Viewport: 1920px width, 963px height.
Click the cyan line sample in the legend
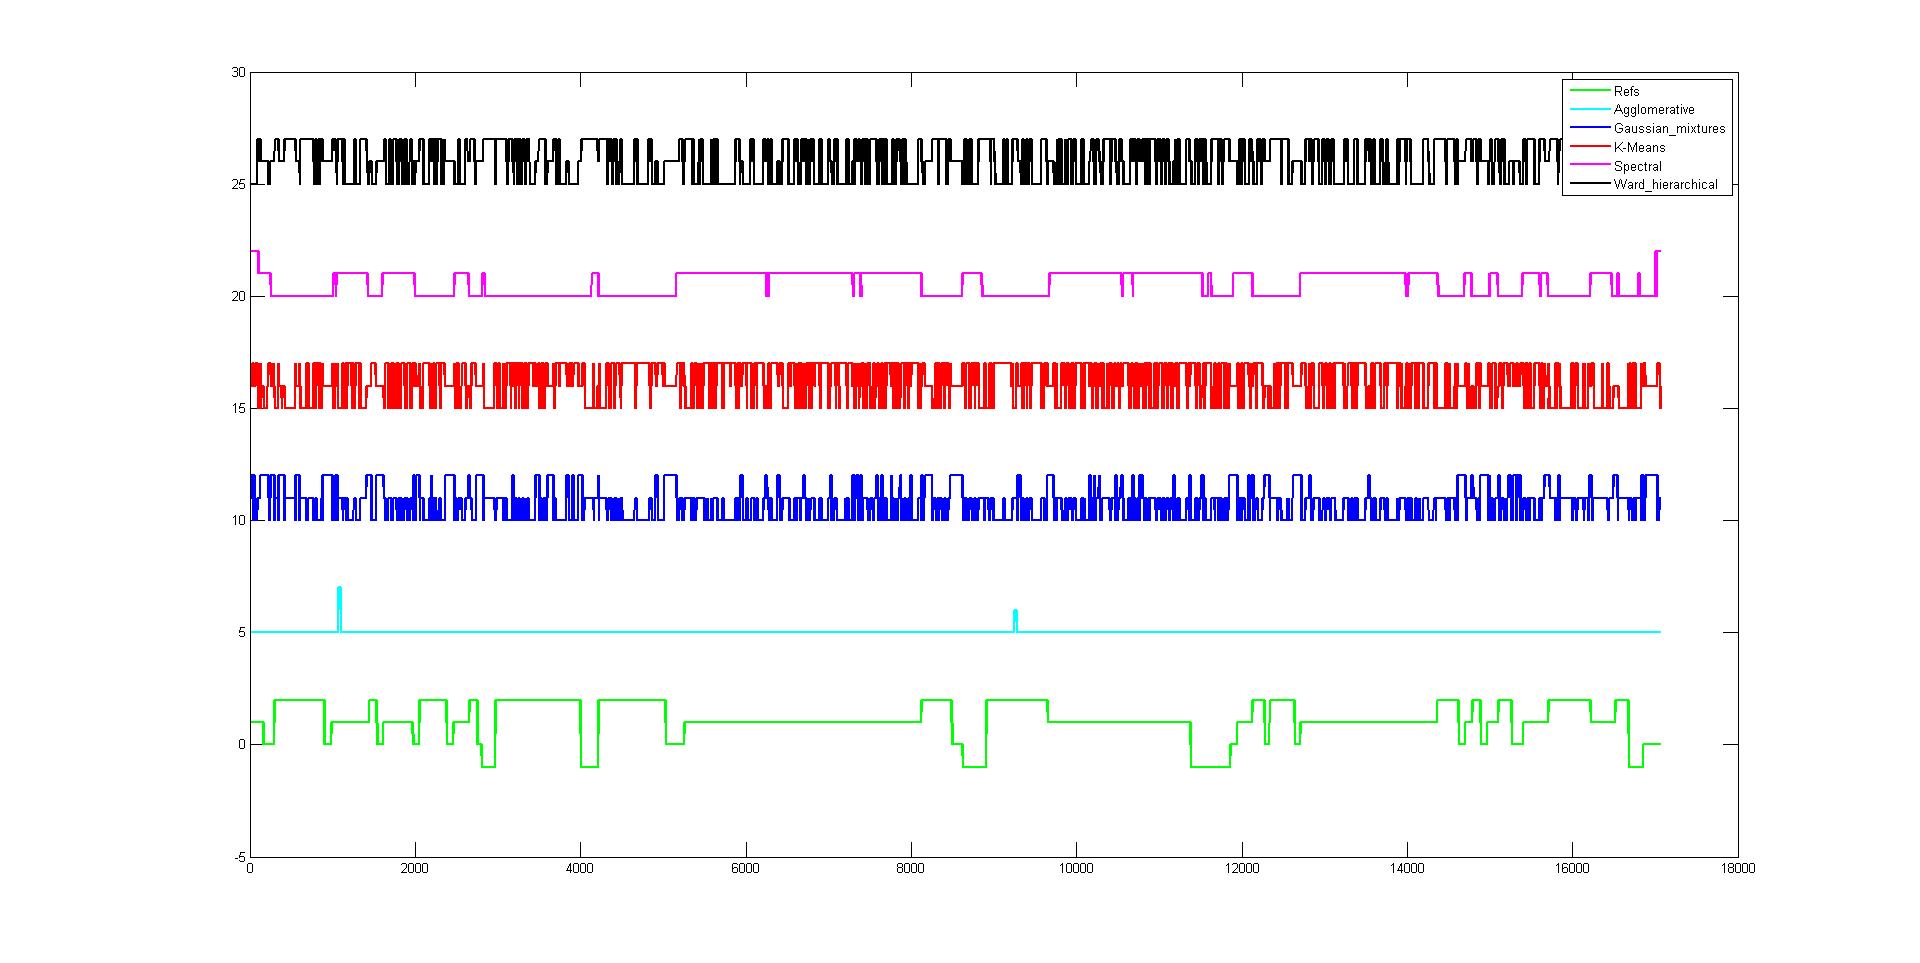pos(1589,110)
